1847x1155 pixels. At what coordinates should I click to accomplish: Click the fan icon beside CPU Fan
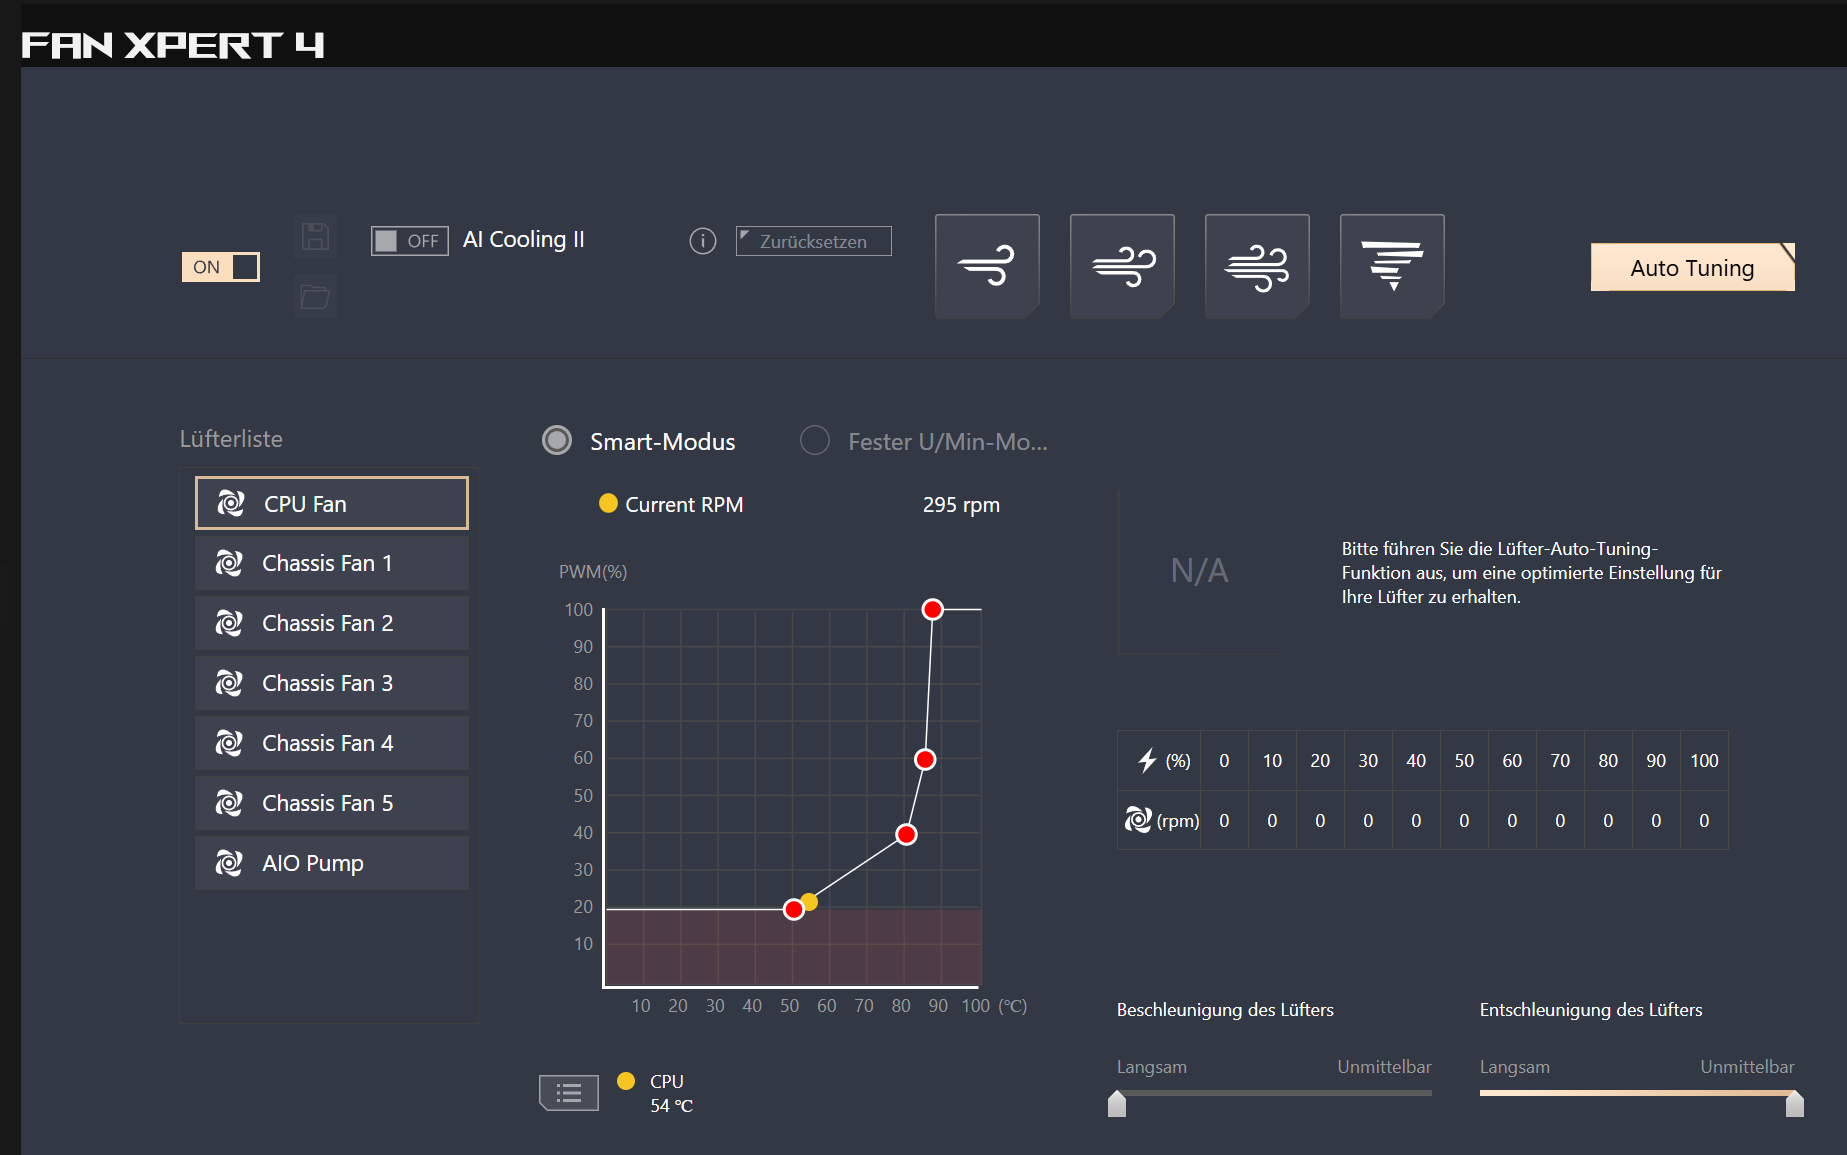(x=231, y=503)
